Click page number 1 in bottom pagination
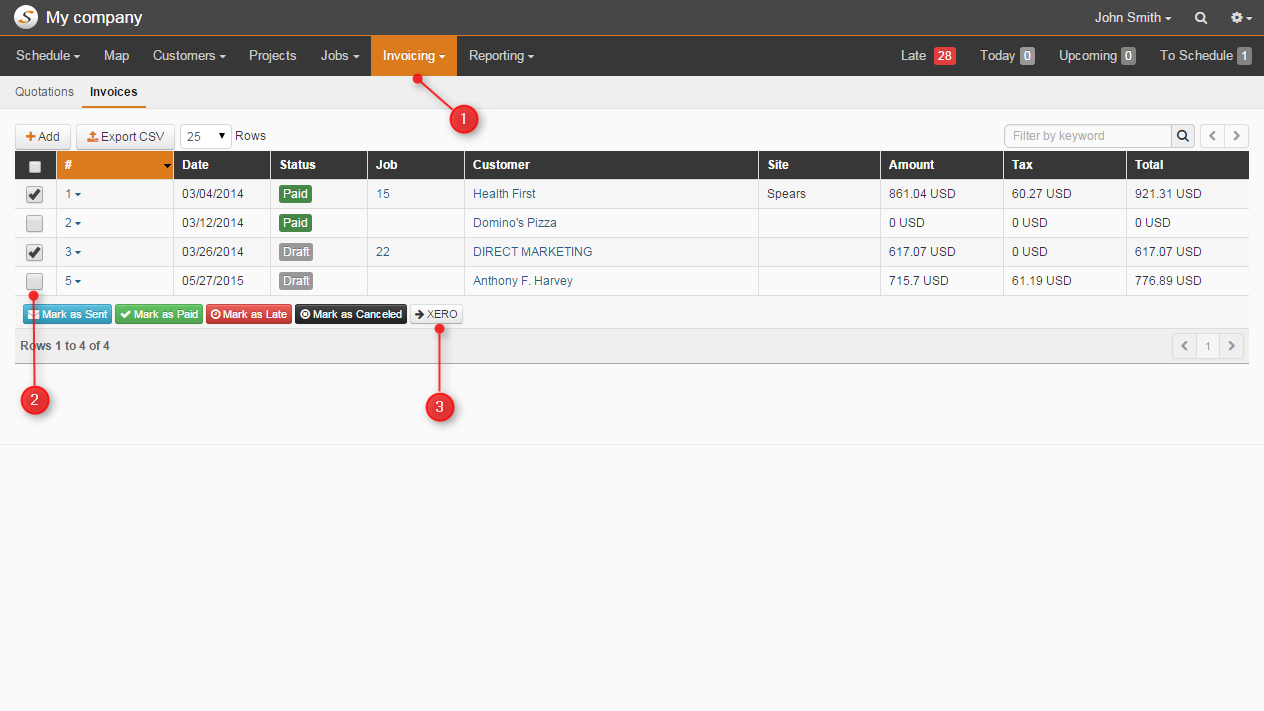The height and width of the screenshot is (711, 1264). tap(1208, 346)
